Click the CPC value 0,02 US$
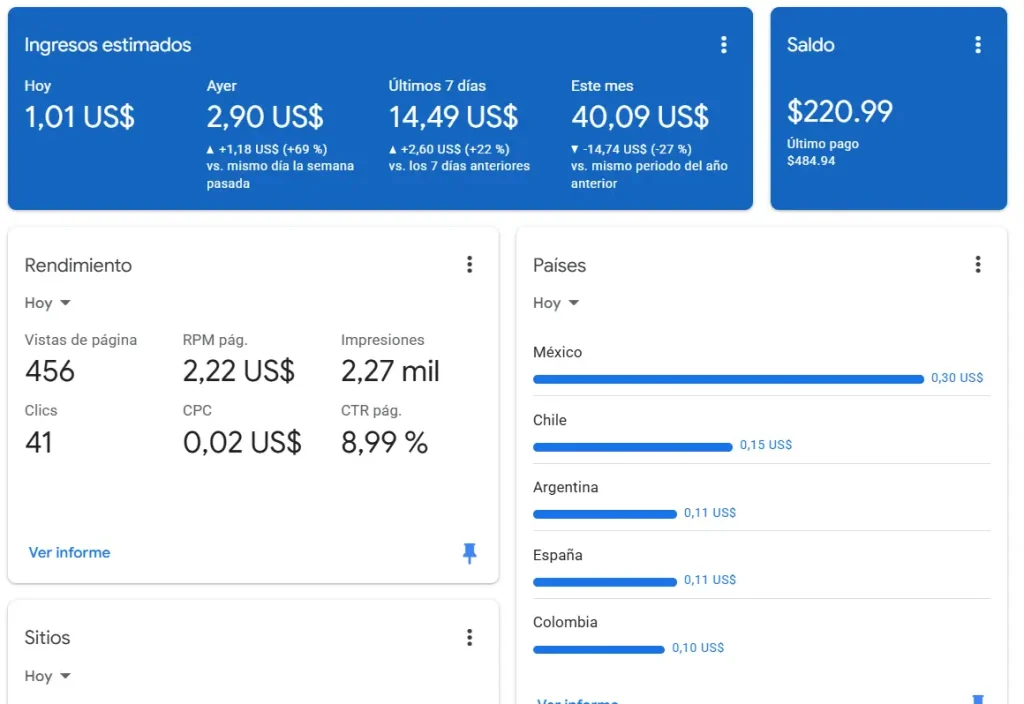This screenshot has width=1024, height=704. point(242,443)
